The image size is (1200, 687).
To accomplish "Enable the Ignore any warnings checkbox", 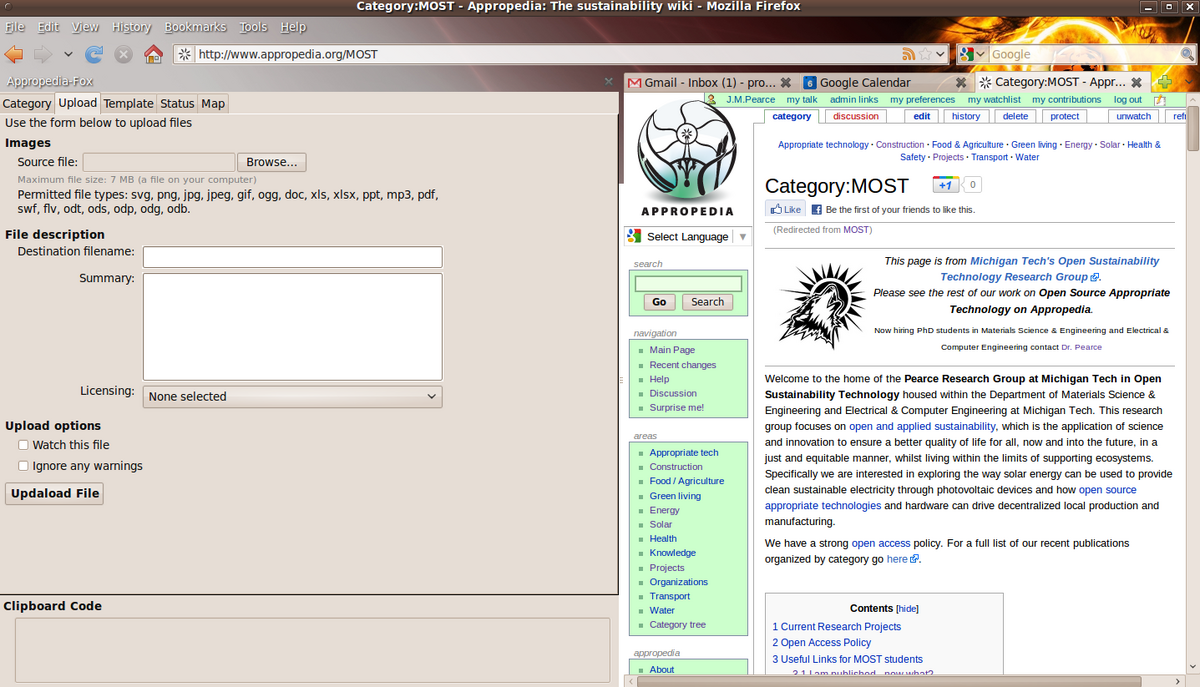I will coord(23,466).
